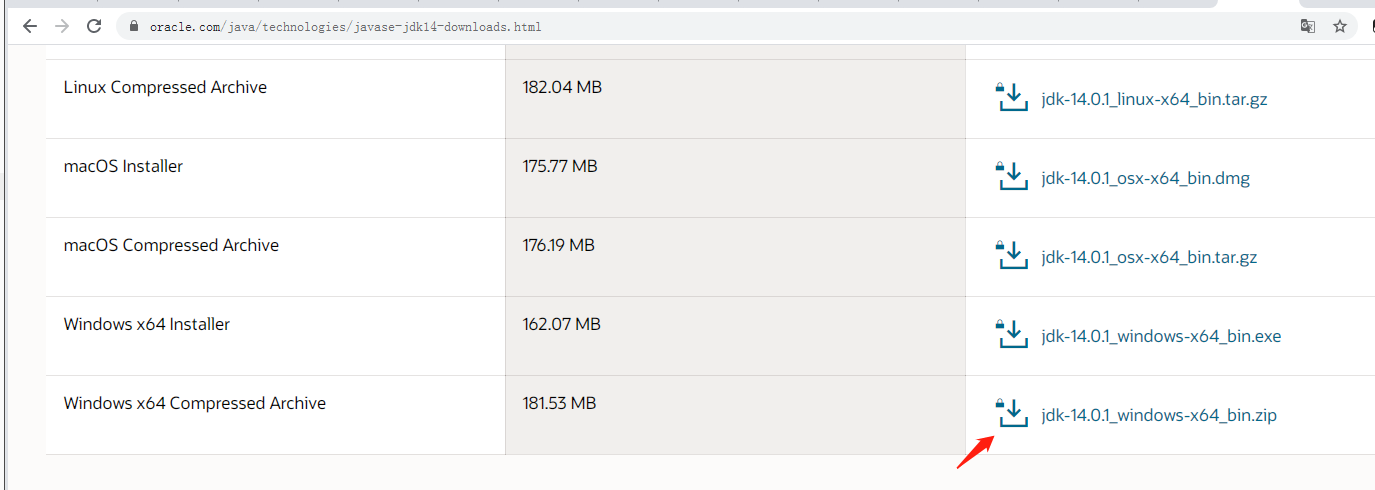Click the 162.07 MB size cell

pos(561,325)
